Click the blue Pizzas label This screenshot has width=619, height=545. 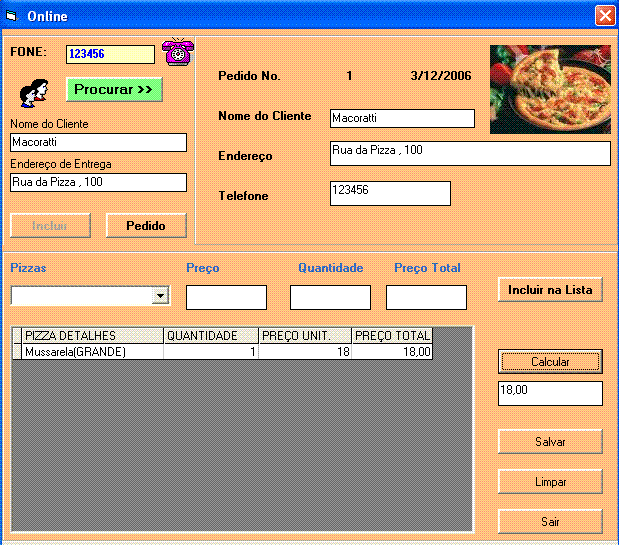point(28,268)
